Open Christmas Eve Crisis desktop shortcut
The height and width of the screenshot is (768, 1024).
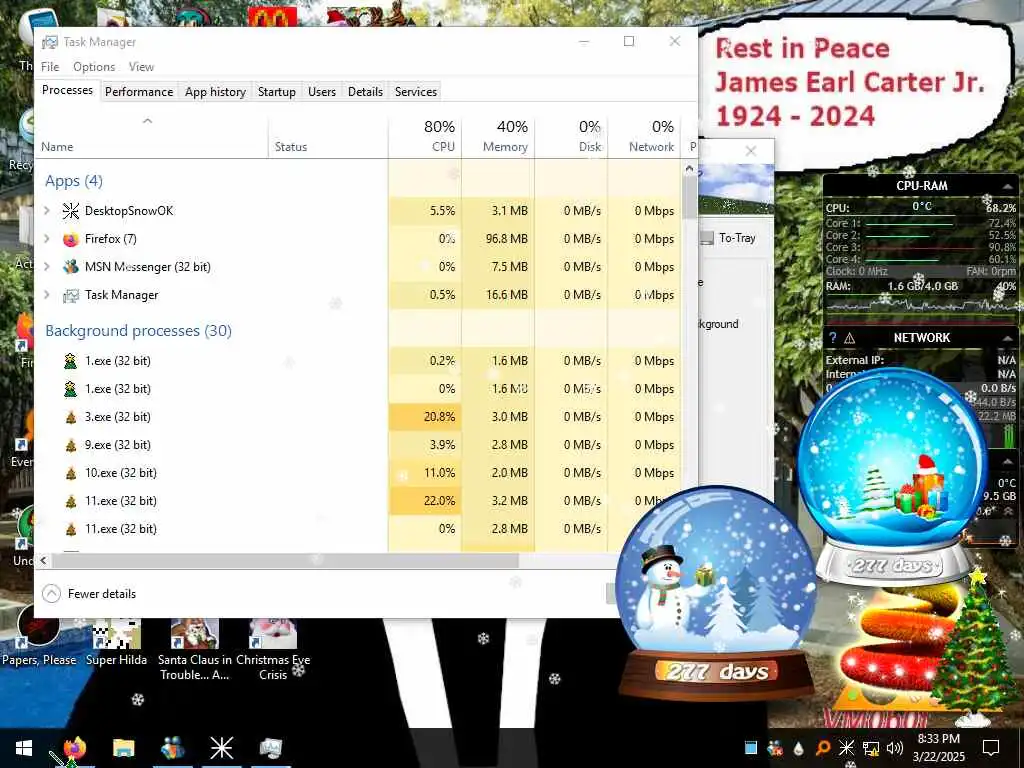pos(273,650)
